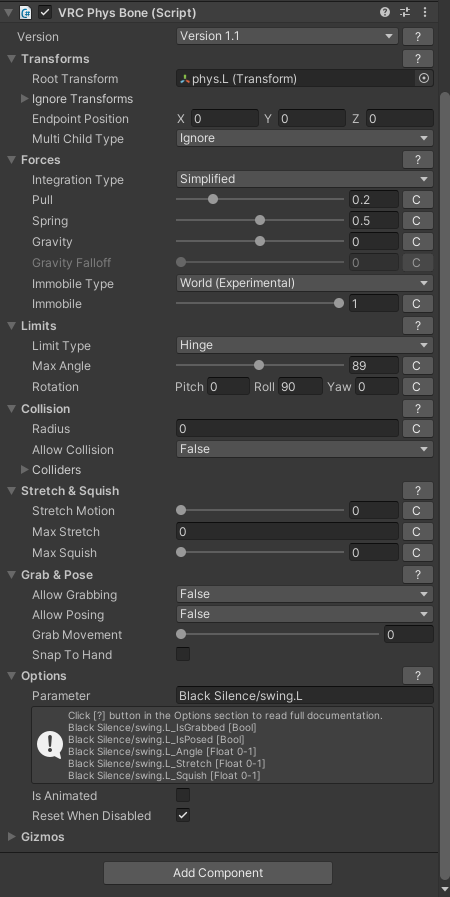Collapse the Collision section

point(11,408)
